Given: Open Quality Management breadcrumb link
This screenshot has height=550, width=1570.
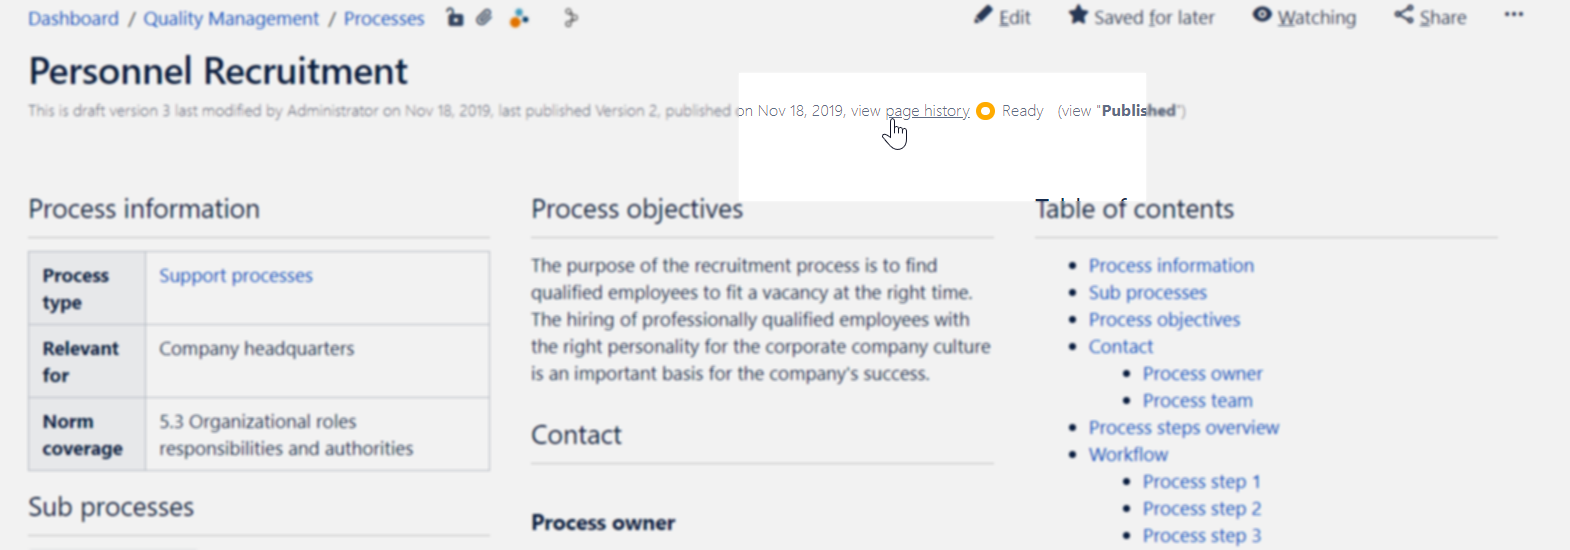Looking at the screenshot, I should pos(231,19).
